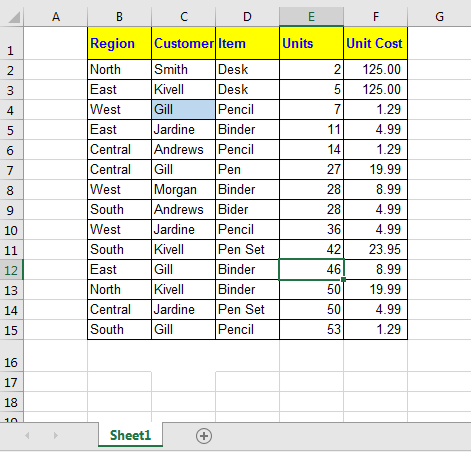Click the next sheet navigation arrow
The image size is (471, 452).
(x=56, y=435)
